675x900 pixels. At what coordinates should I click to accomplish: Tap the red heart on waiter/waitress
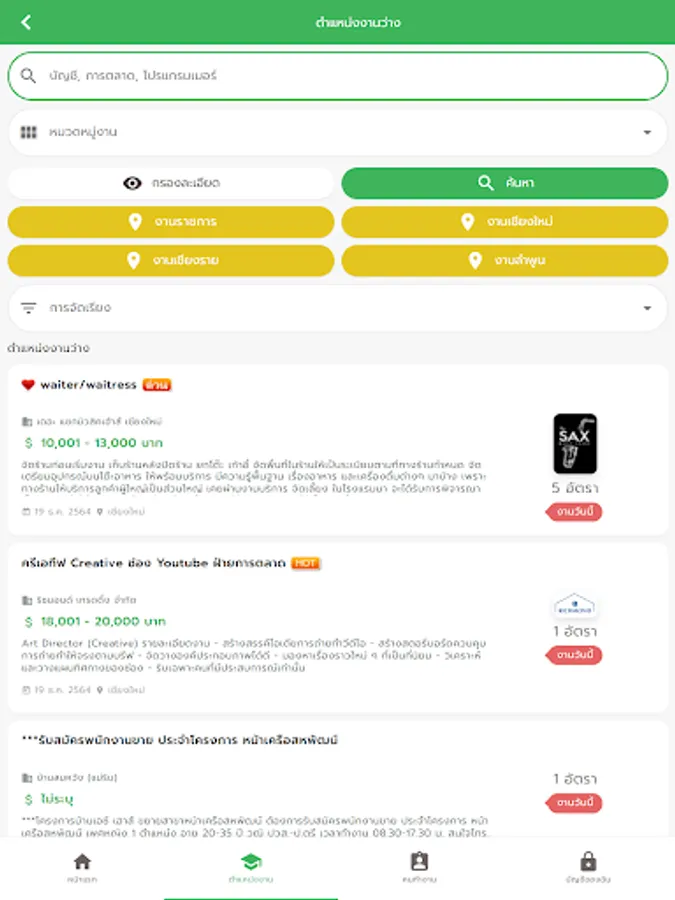point(28,384)
